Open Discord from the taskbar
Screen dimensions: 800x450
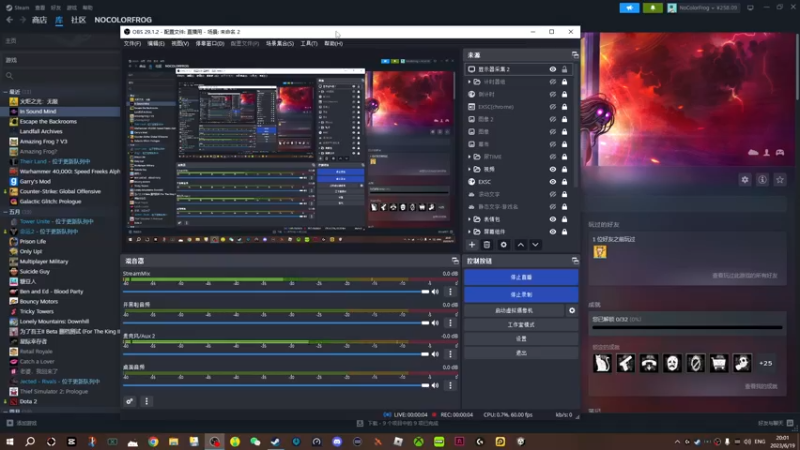(x=337, y=442)
